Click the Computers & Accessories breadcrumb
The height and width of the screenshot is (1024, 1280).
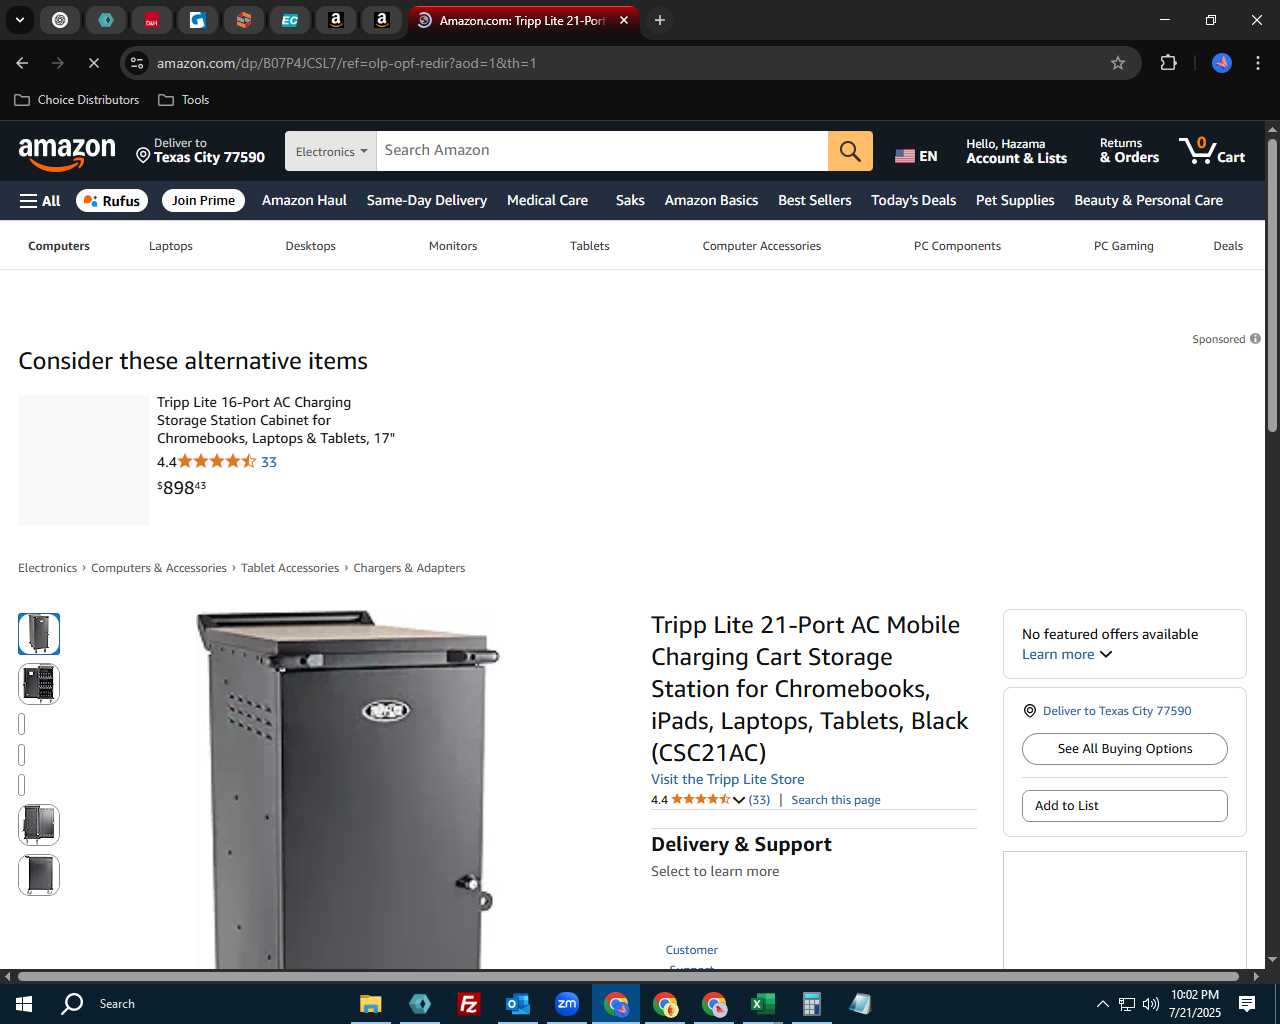click(159, 568)
